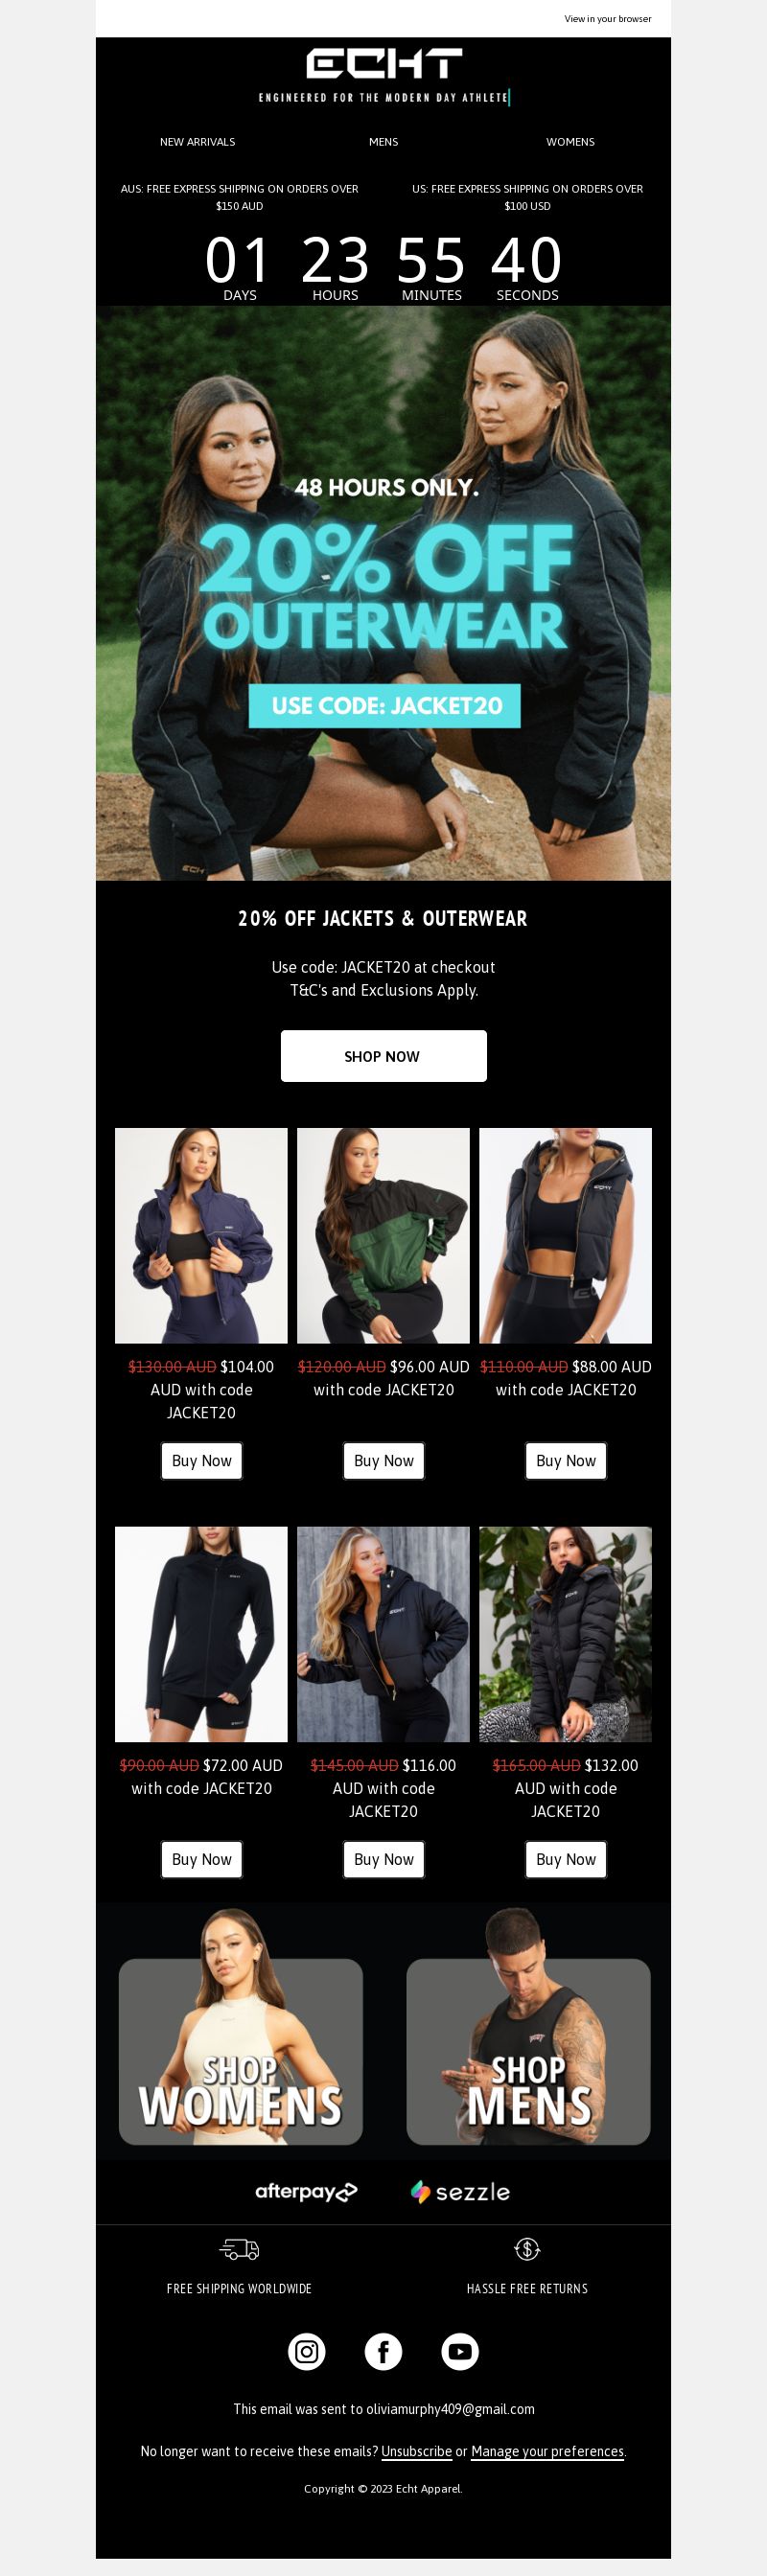Click the Unsubscribe link
This screenshot has width=767, height=2576.
pyautogui.click(x=417, y=2451)
